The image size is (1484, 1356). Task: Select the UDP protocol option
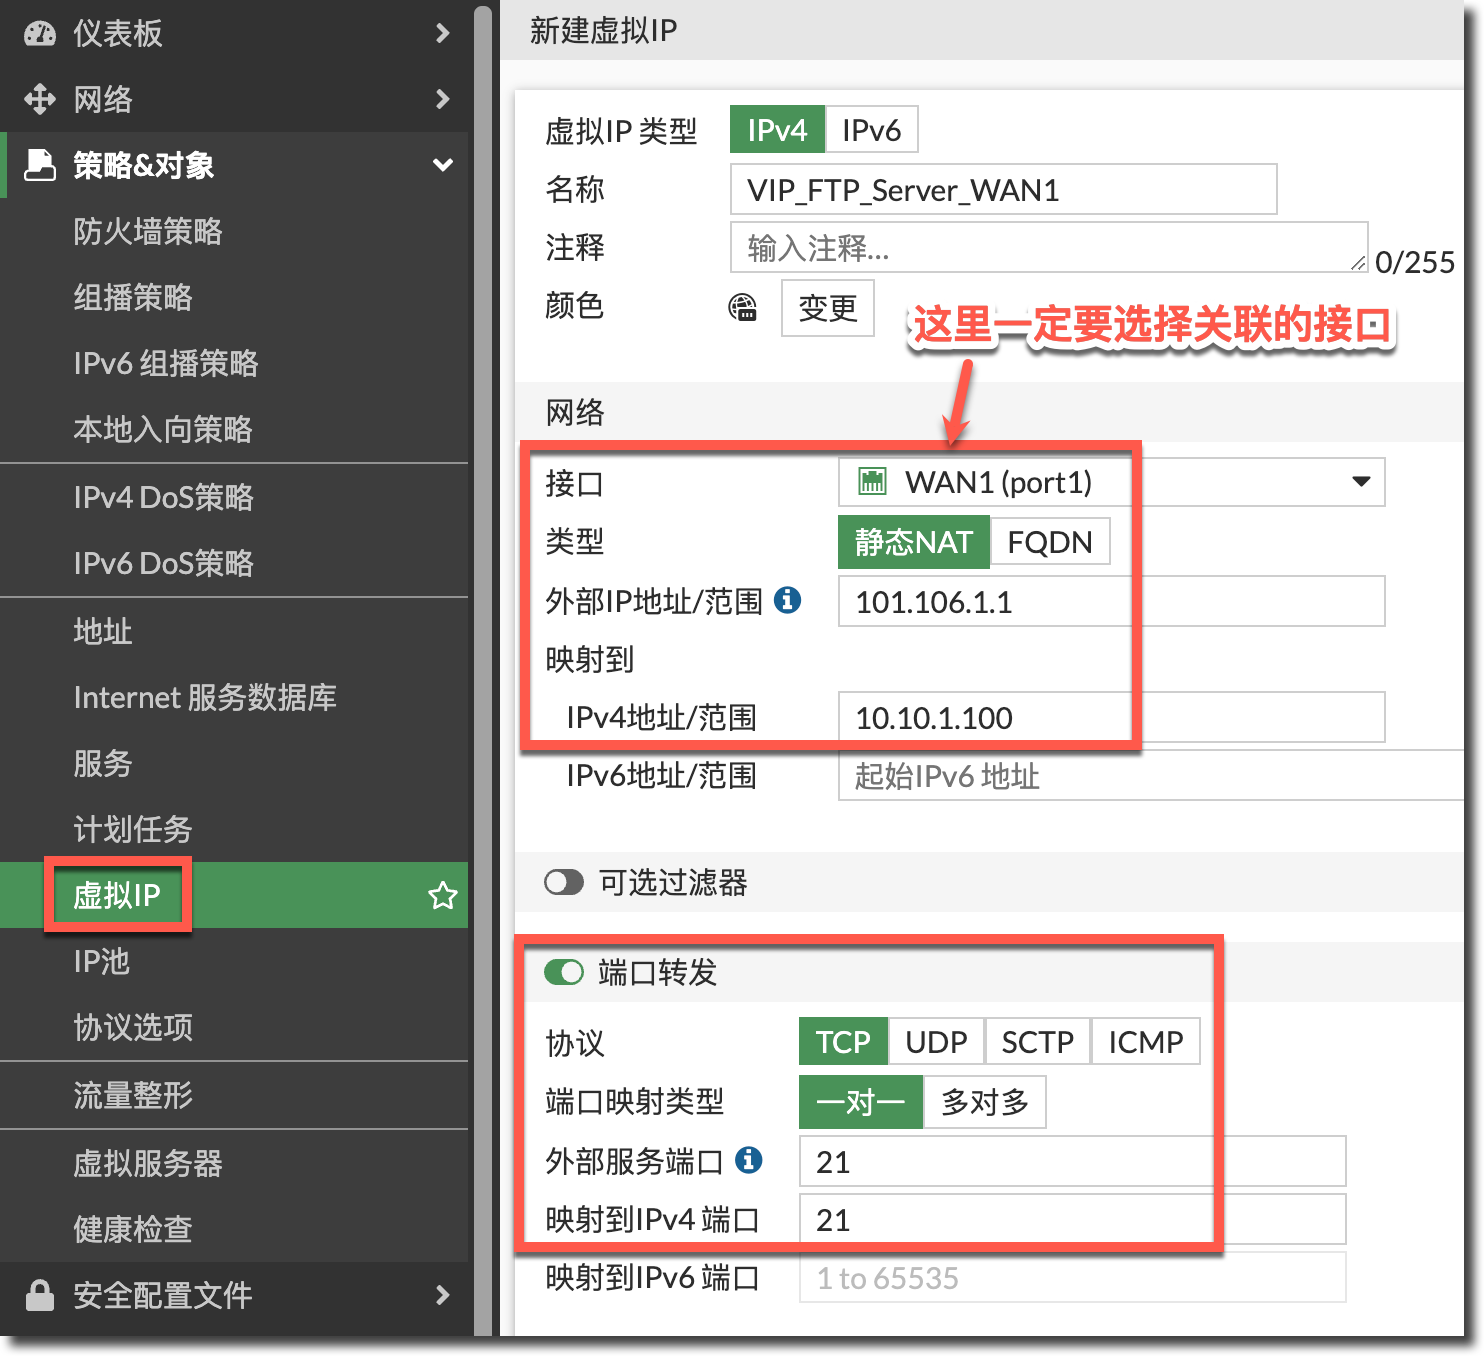(x=936, y=1042)
